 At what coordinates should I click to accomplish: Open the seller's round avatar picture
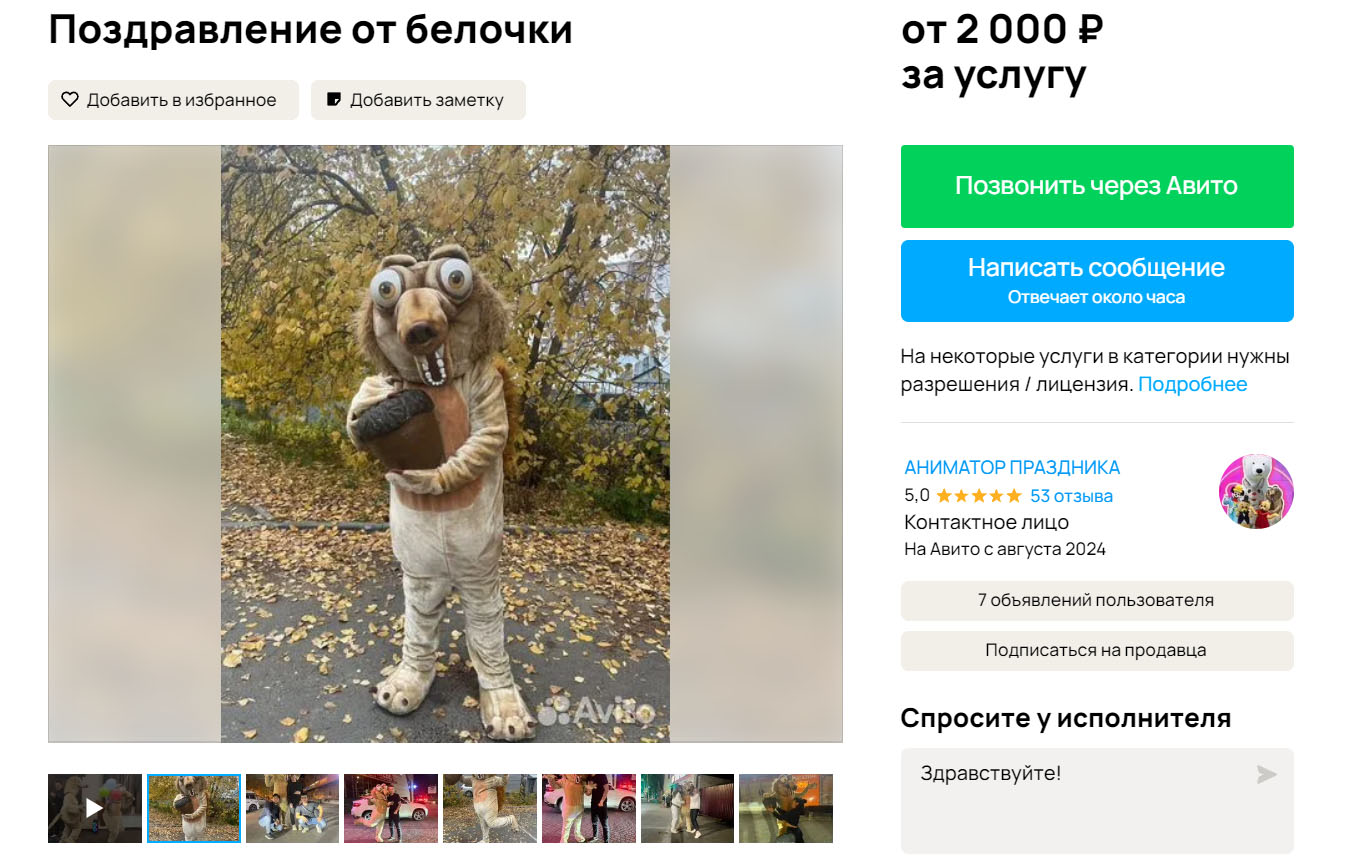click(x=1256, y=491)
